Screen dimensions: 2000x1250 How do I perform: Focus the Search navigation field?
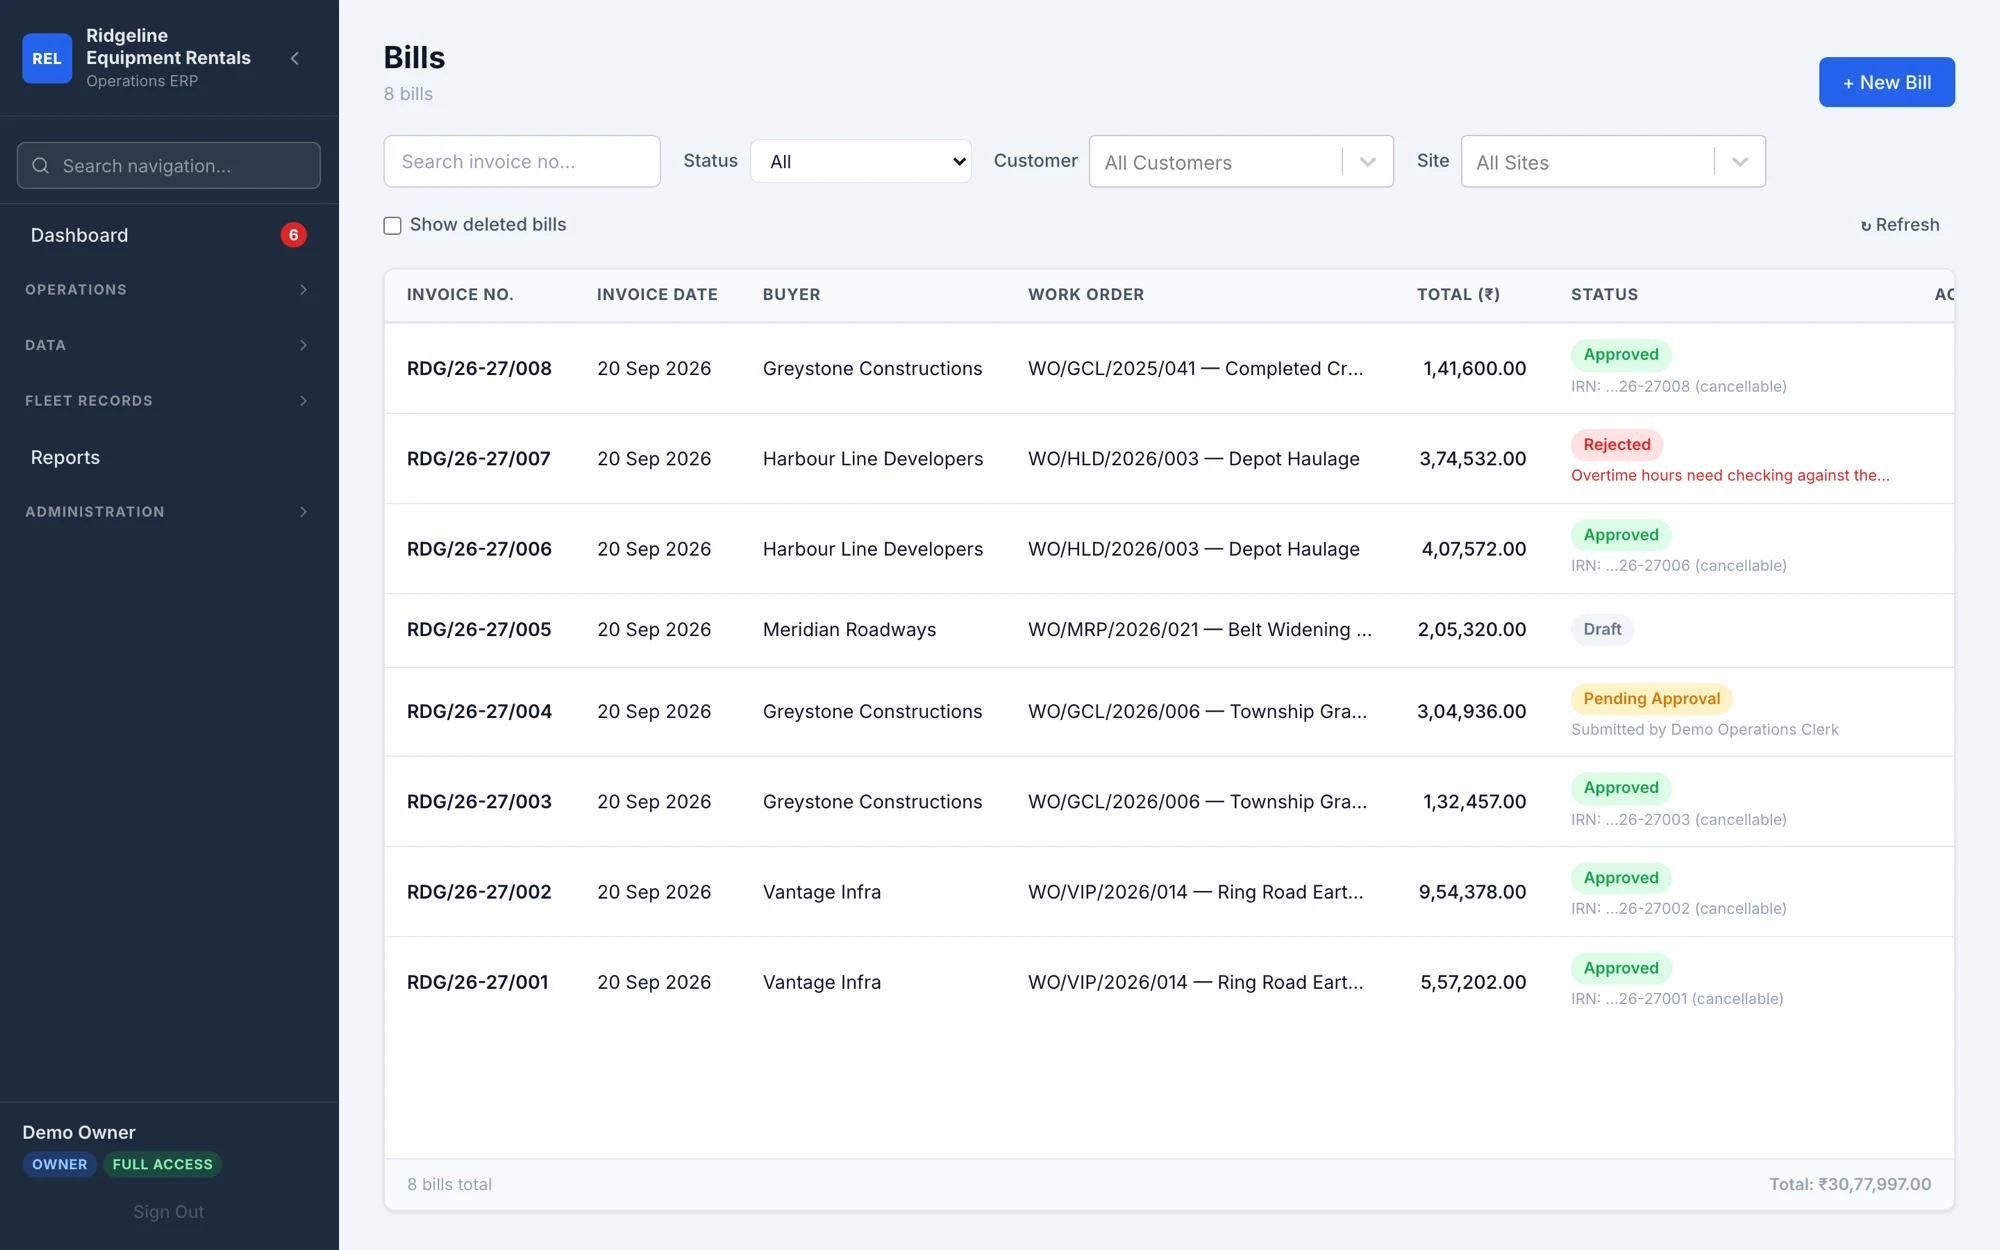coord(168,165)
